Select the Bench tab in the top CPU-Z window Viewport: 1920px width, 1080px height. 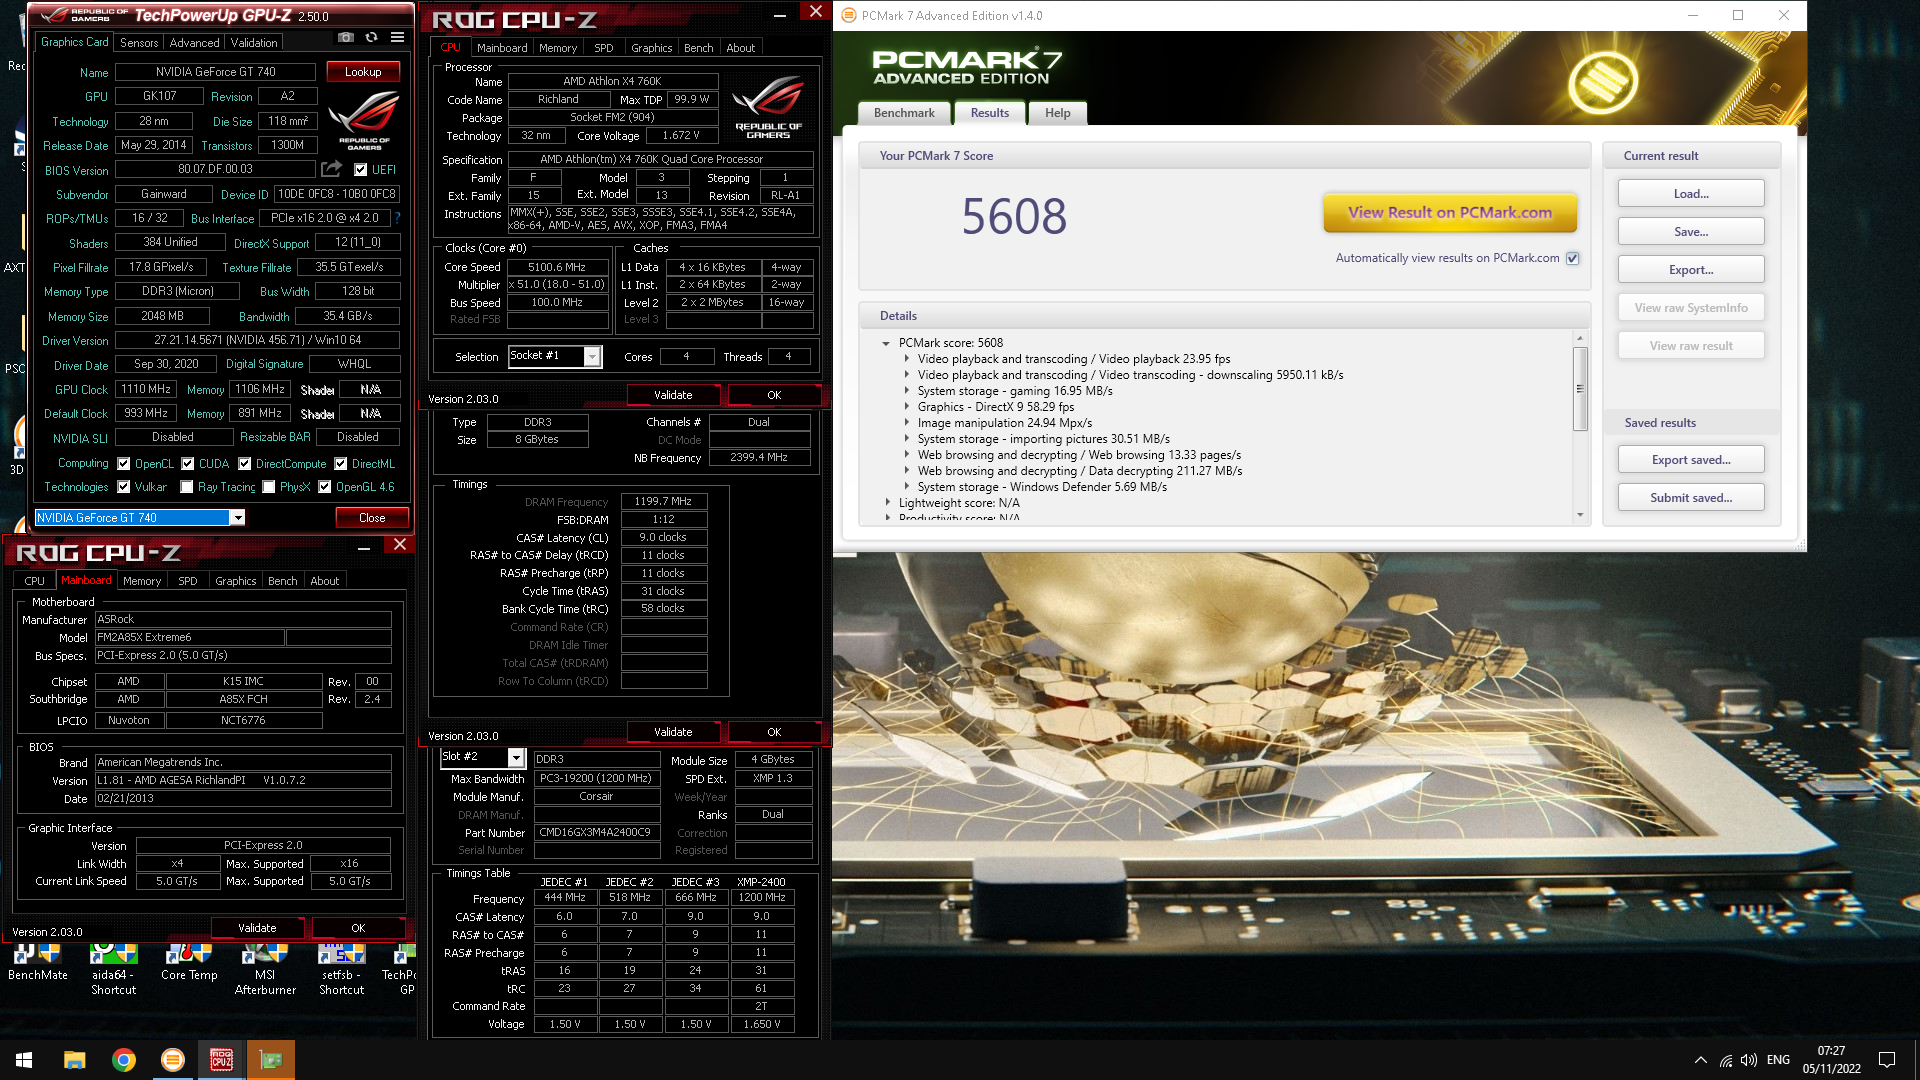[x=698, y=48]
